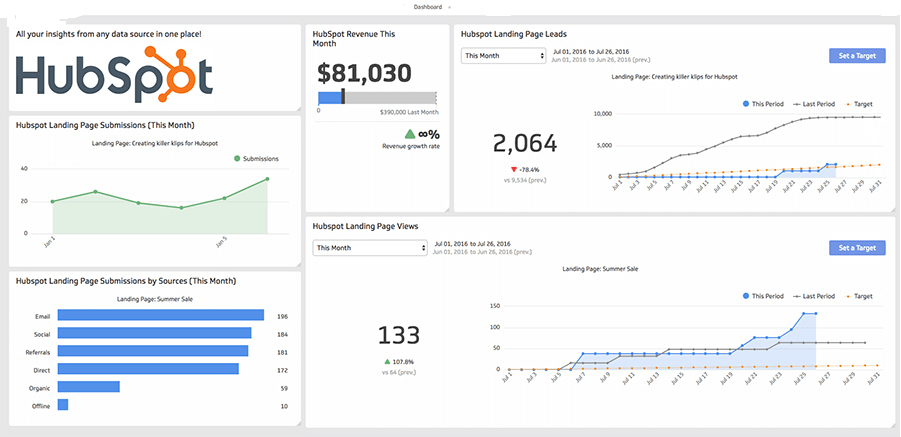Click "Jun 01, 2016 to Jun 26, 2016 (prev.)" in Views card
This screenshot has width=901, height=437.
[x=482, y=252]
